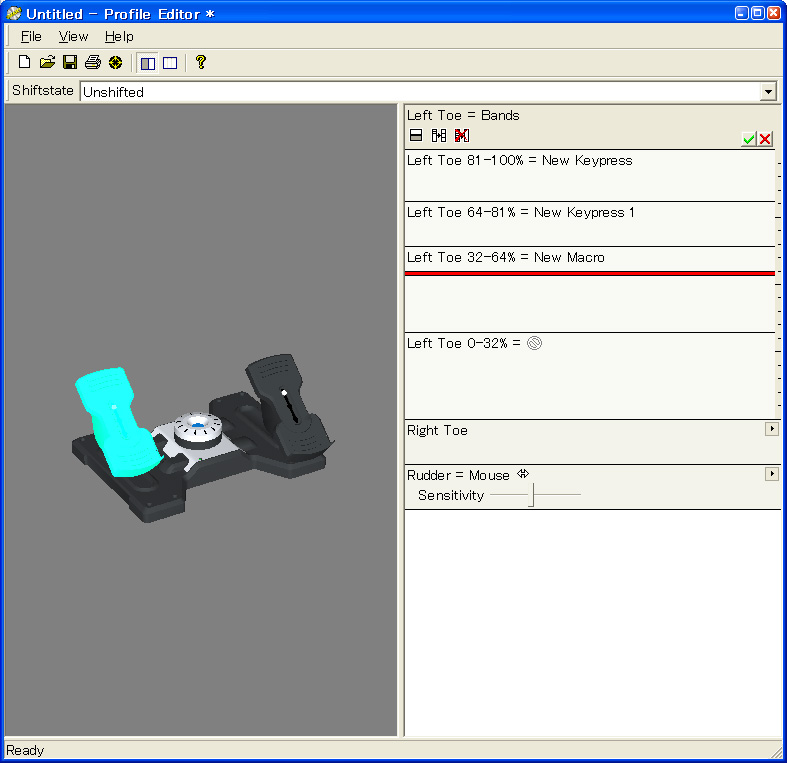Image resolution: width=787 pixels, height=763 pixels.
Task: Open the Shiftstate dropdown
Action: (x=768, y=92)
